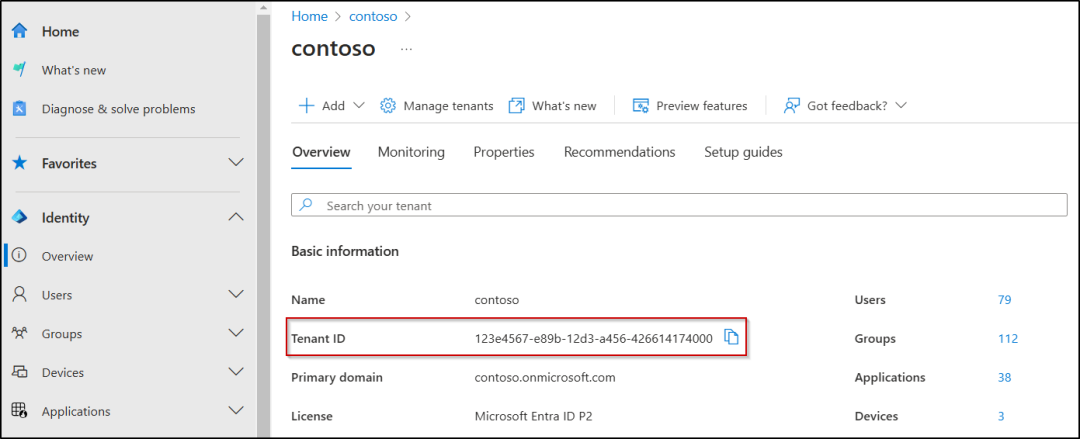Expand the Users submenu chevron
The width and height of the screenshot is (1080, 439).
[236, 294]
